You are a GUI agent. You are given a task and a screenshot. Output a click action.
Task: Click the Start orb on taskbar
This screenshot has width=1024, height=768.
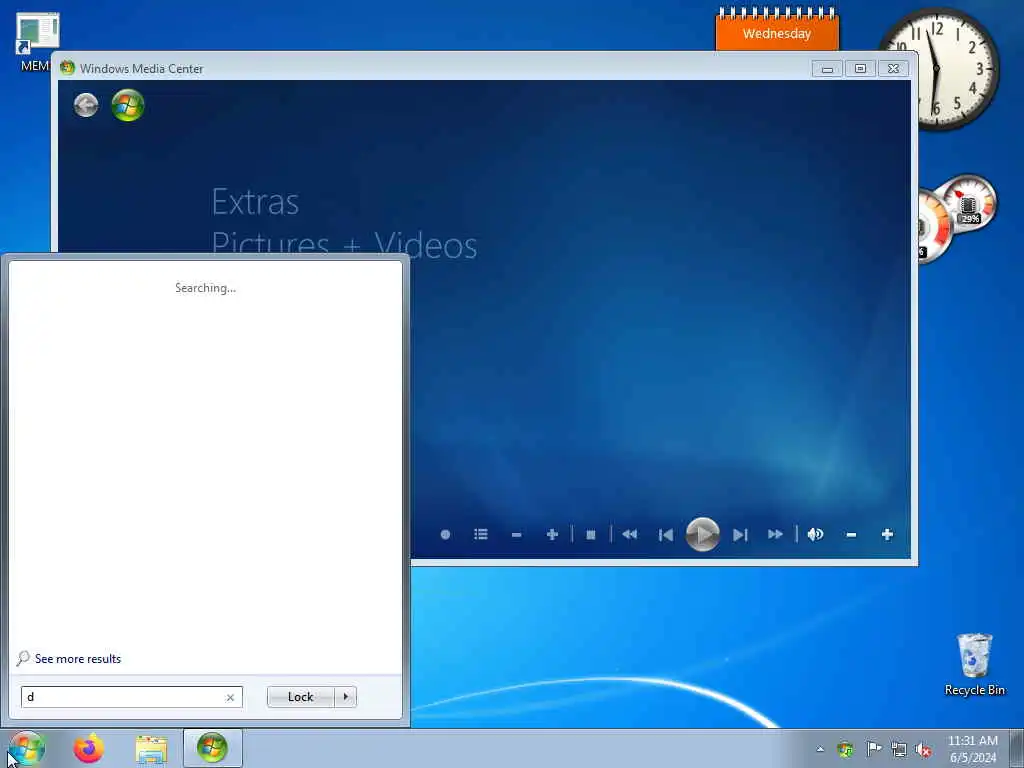coord(27,748)
